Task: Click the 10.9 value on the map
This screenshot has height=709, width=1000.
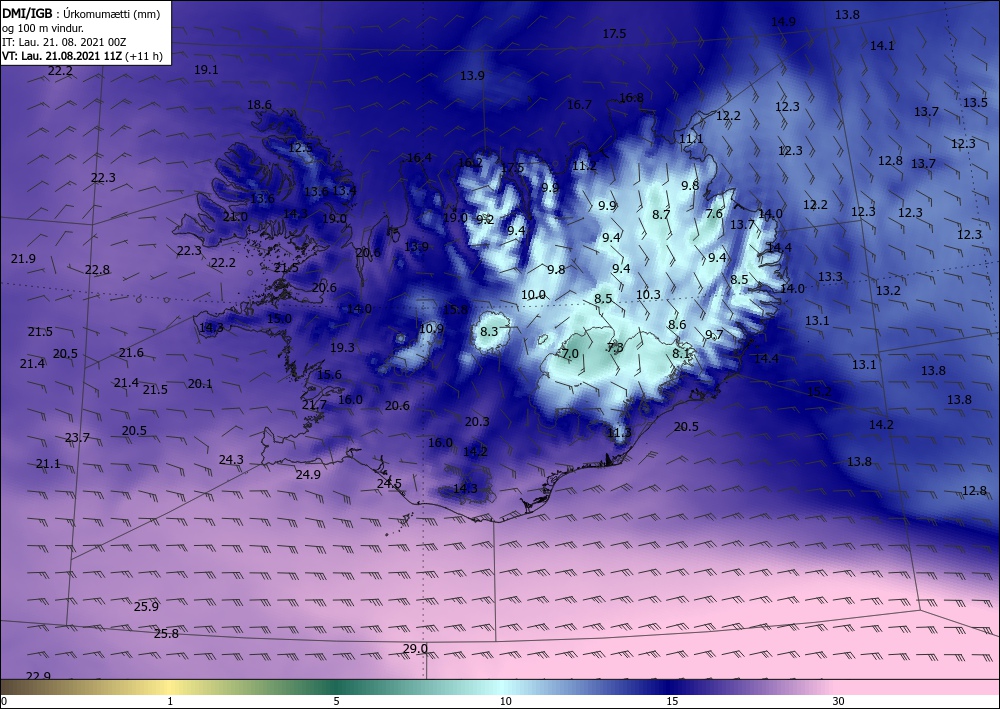Action: tap(431, 329)
